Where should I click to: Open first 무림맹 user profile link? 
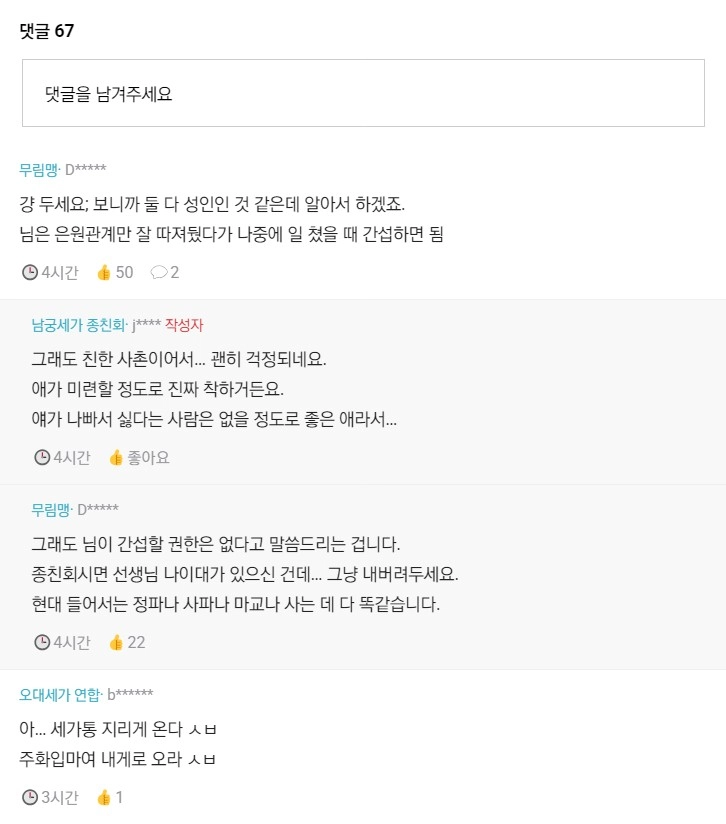pos(38,169)
